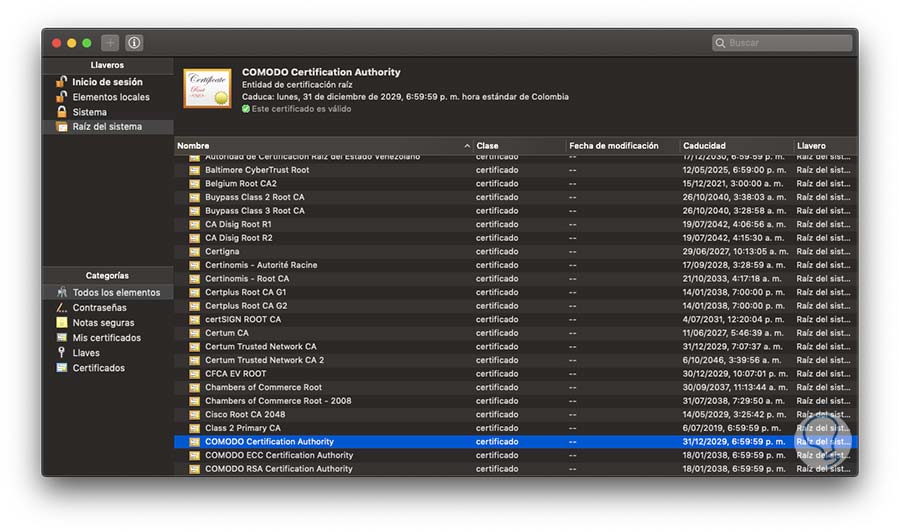This screenshot has height=532, width=900.
Task: Select highlighted COMODO Certification Authority row
Action: (x=516, y=441)
